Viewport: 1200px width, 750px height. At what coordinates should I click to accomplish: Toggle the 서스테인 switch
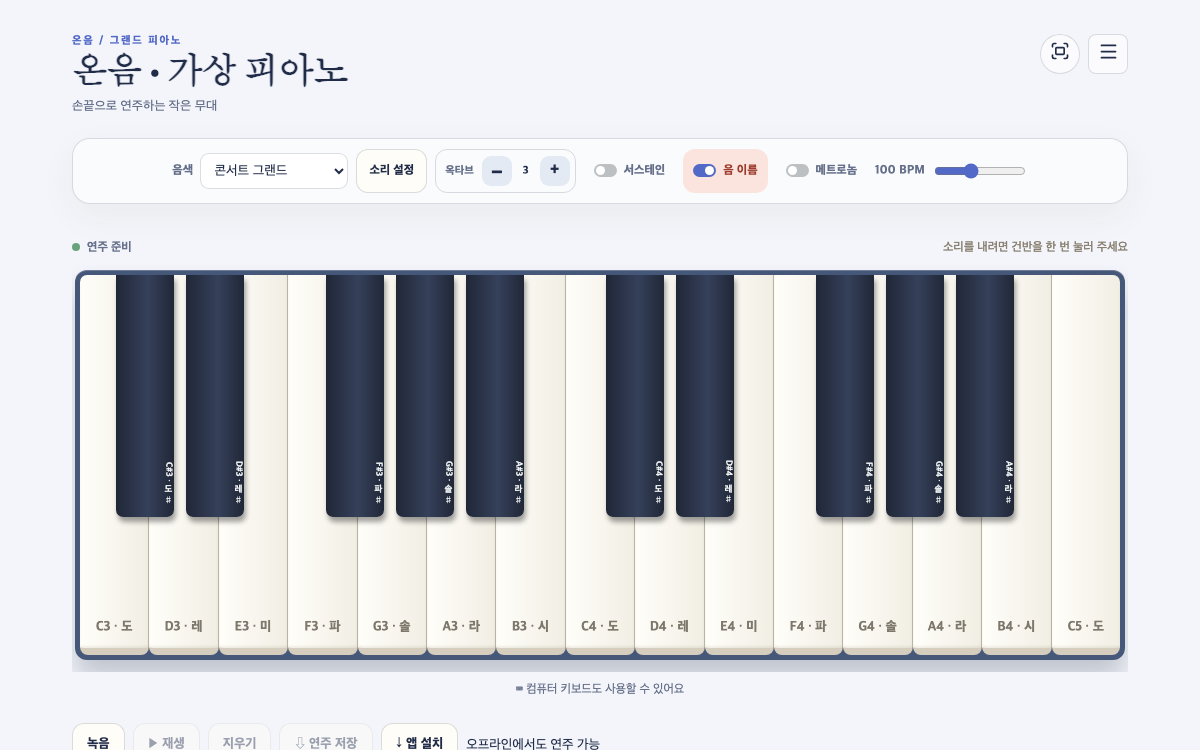tap(605, 170)
